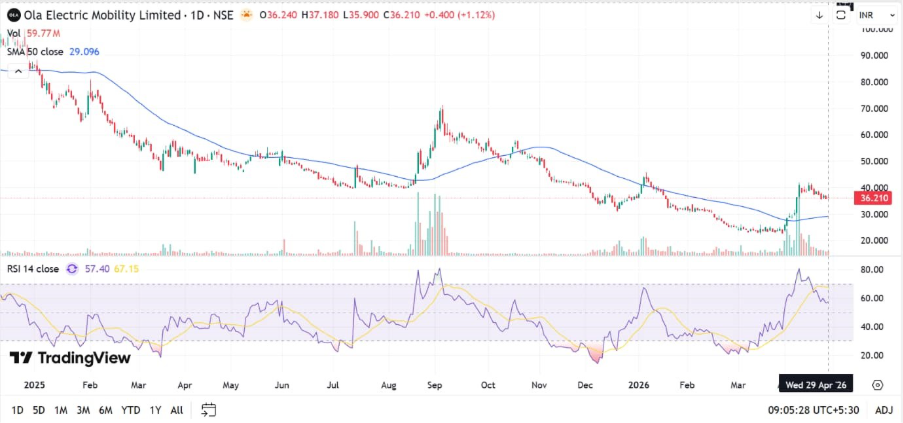
Task: Open the INR currency dropdown
Action: click(871, 15)
